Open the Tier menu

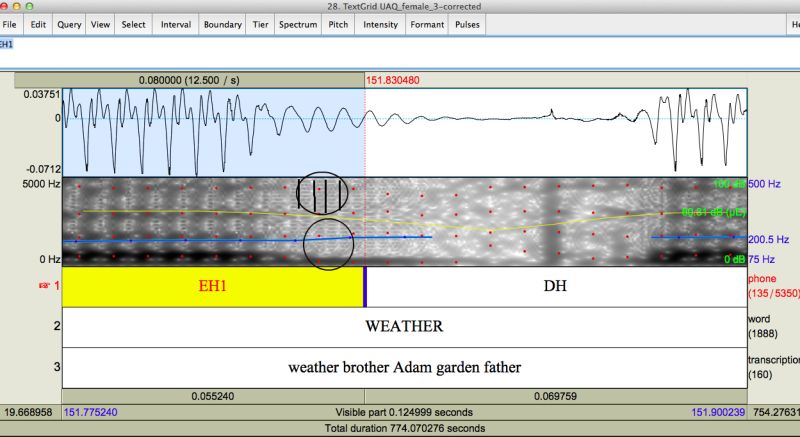tap(260, 24)
